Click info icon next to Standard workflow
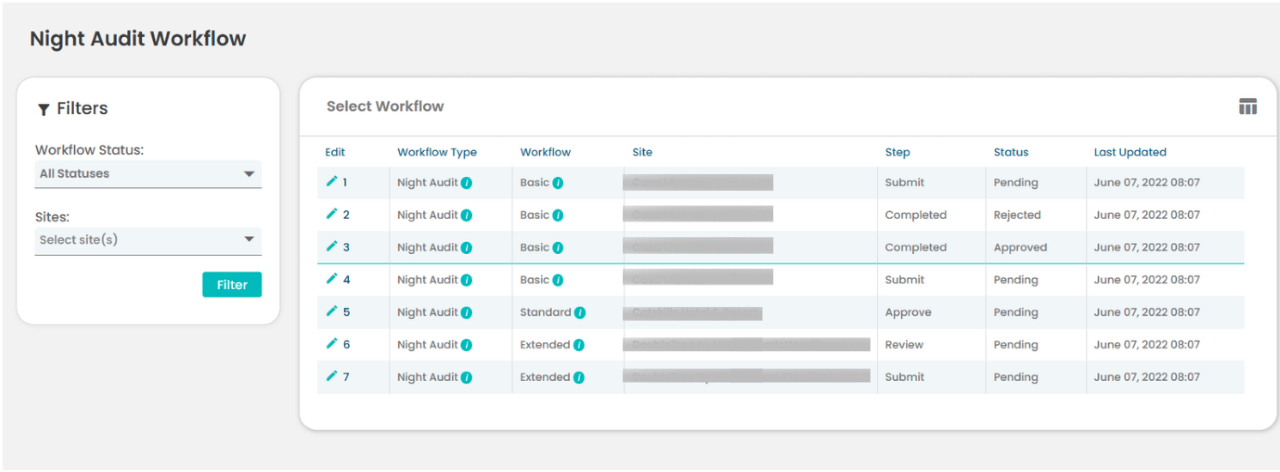The width and height of the screenshot is (1280, 472). tap(580, 312)
